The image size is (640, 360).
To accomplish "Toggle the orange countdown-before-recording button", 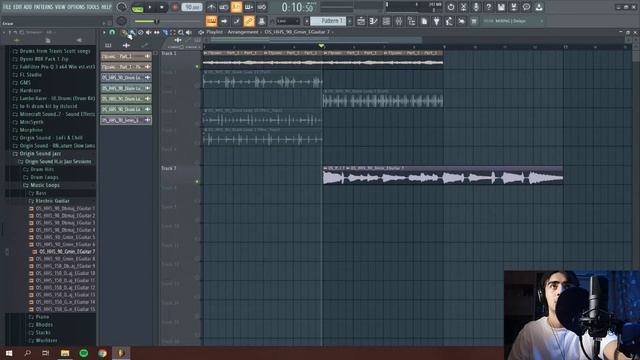I will [x=236, y=7].
